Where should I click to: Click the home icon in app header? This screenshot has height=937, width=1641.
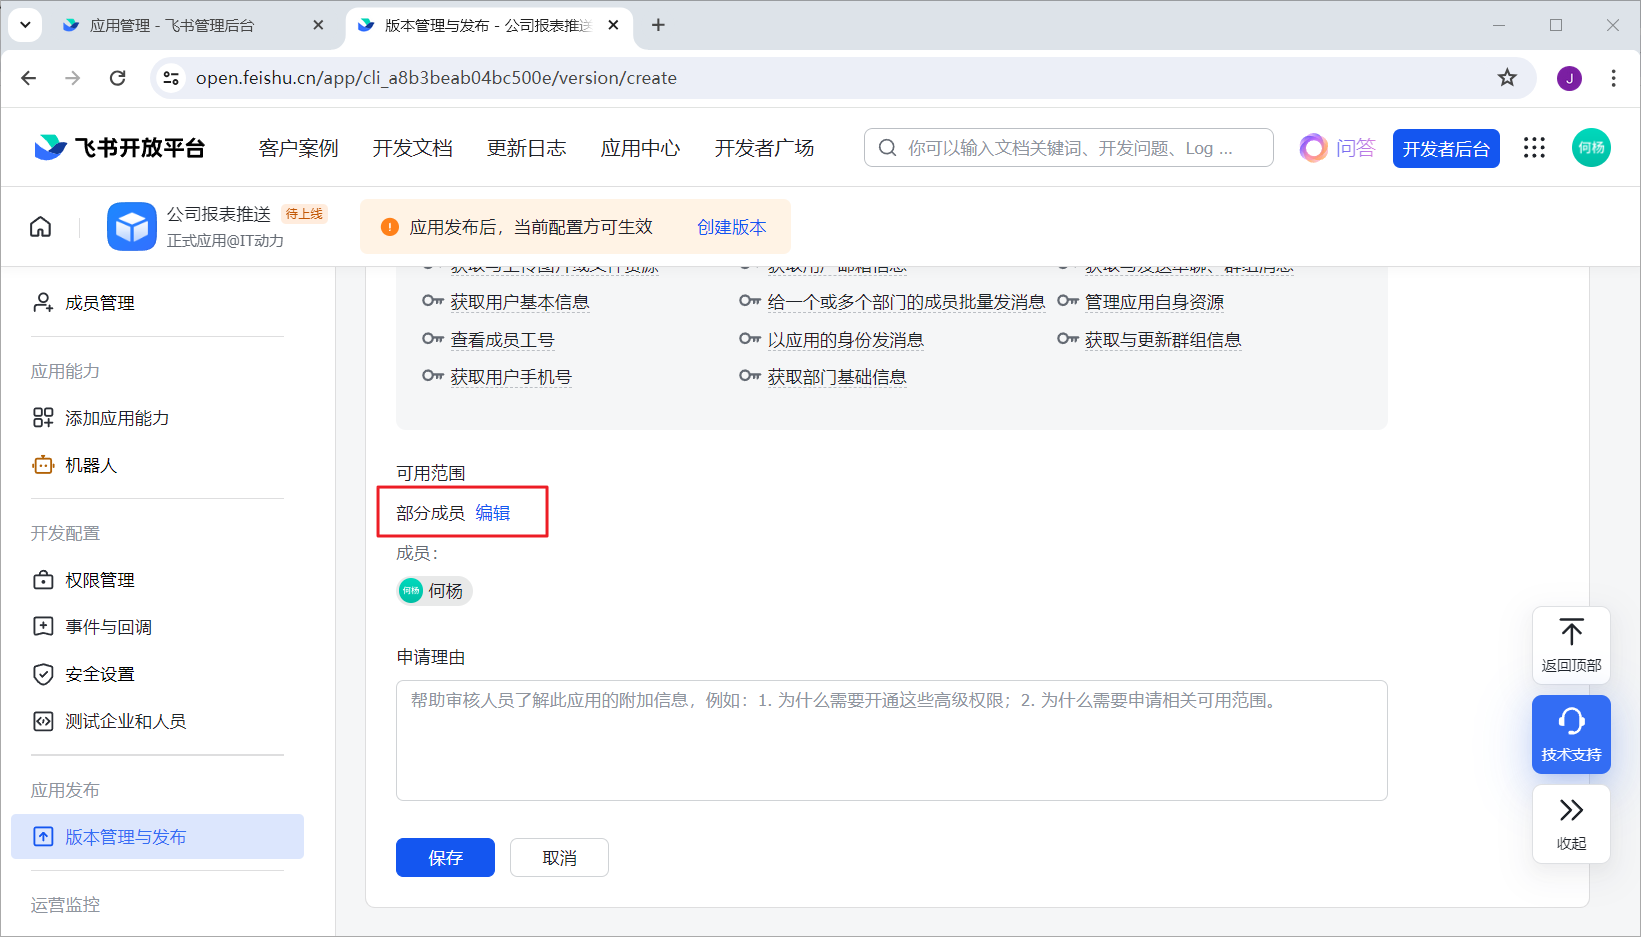pos(40,227)
